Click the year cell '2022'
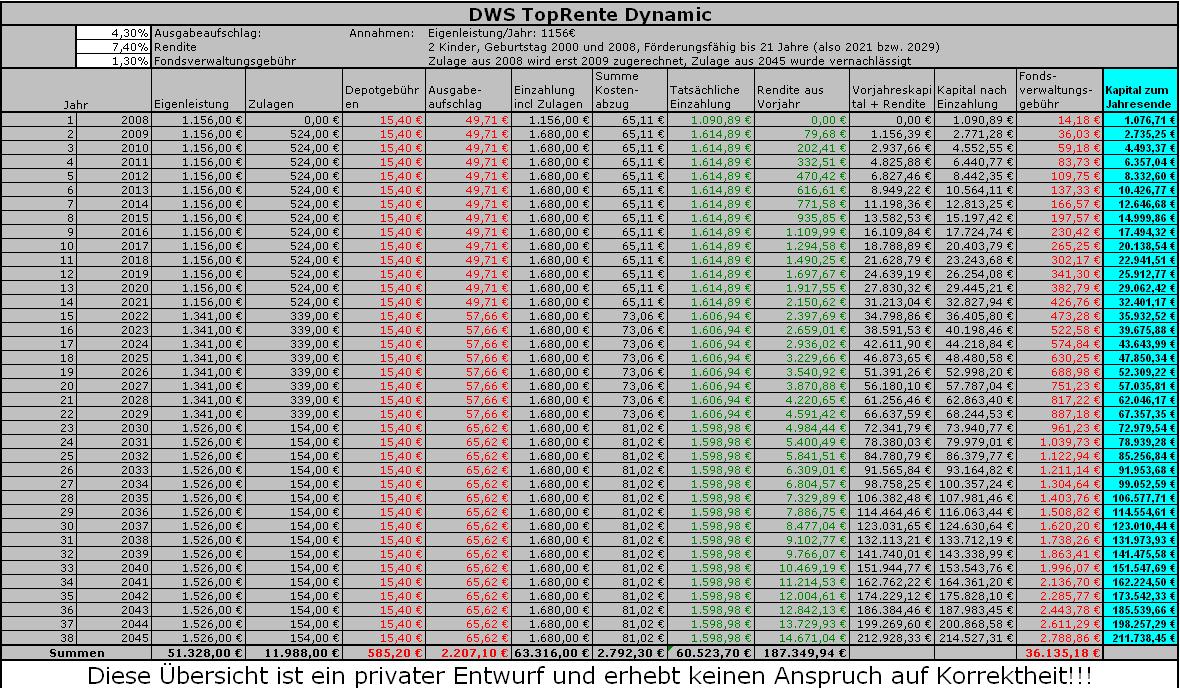Image resolution: width=1180 pixels, height=688 pixels. 114,316
